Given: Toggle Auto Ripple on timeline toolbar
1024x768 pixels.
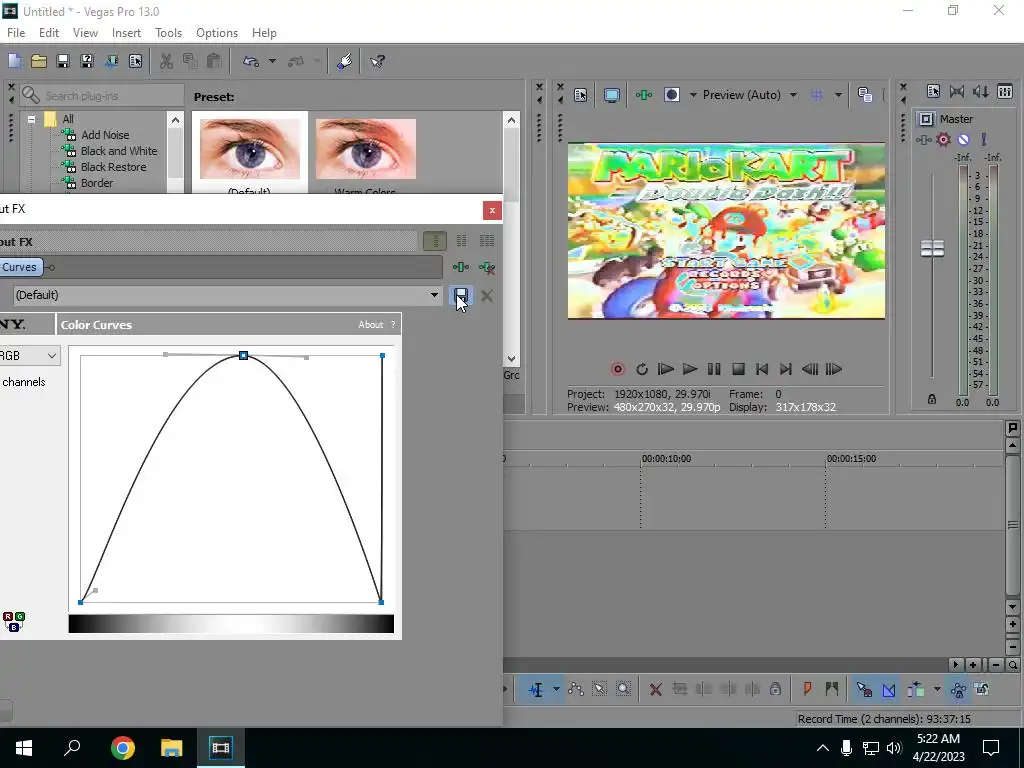Looking at the screenshot, I should 916,690.
